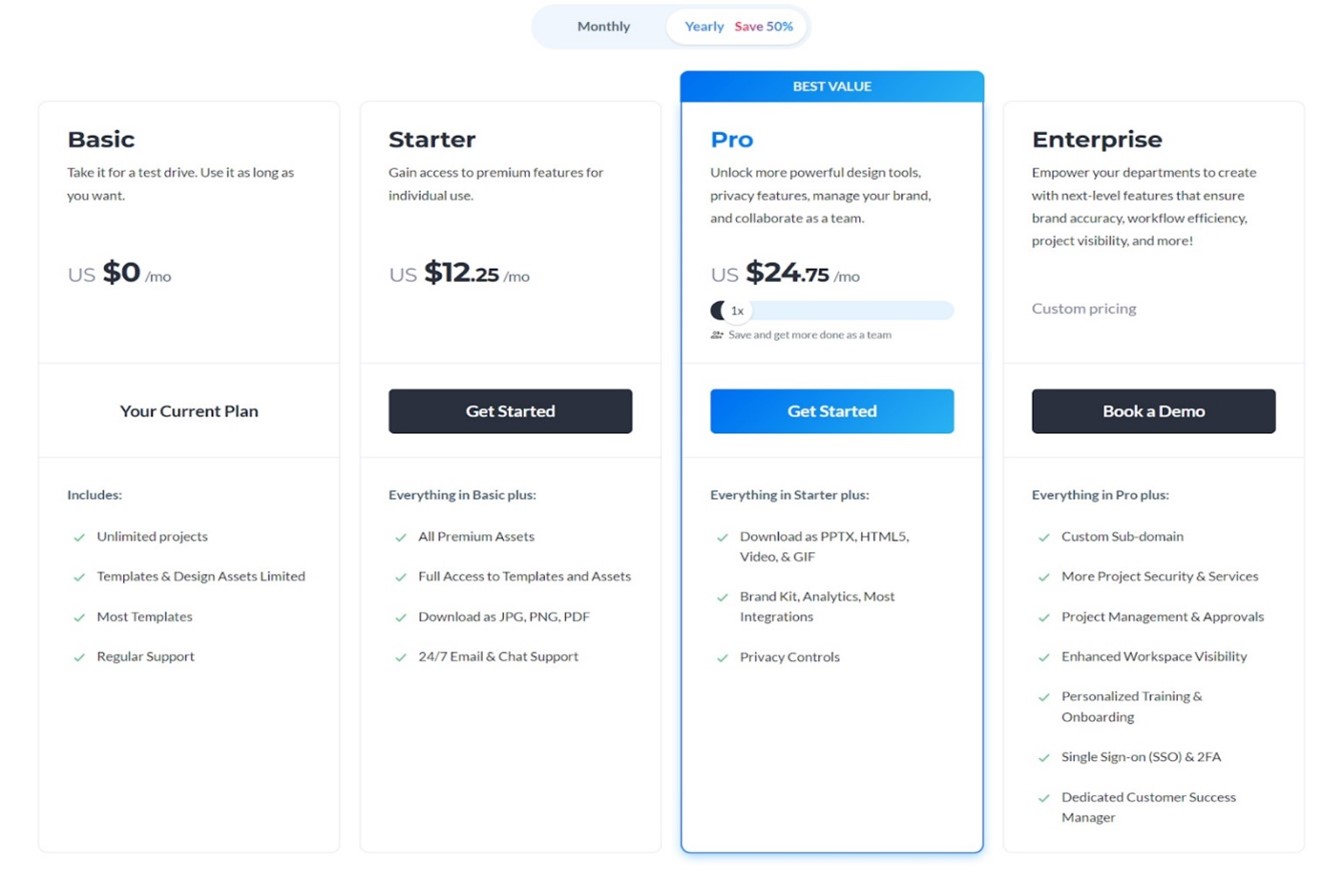The height and width of the screenshot is (873, 1343).
Task: Click the 1x team size slider handle
Action: [x=735, y=311]
